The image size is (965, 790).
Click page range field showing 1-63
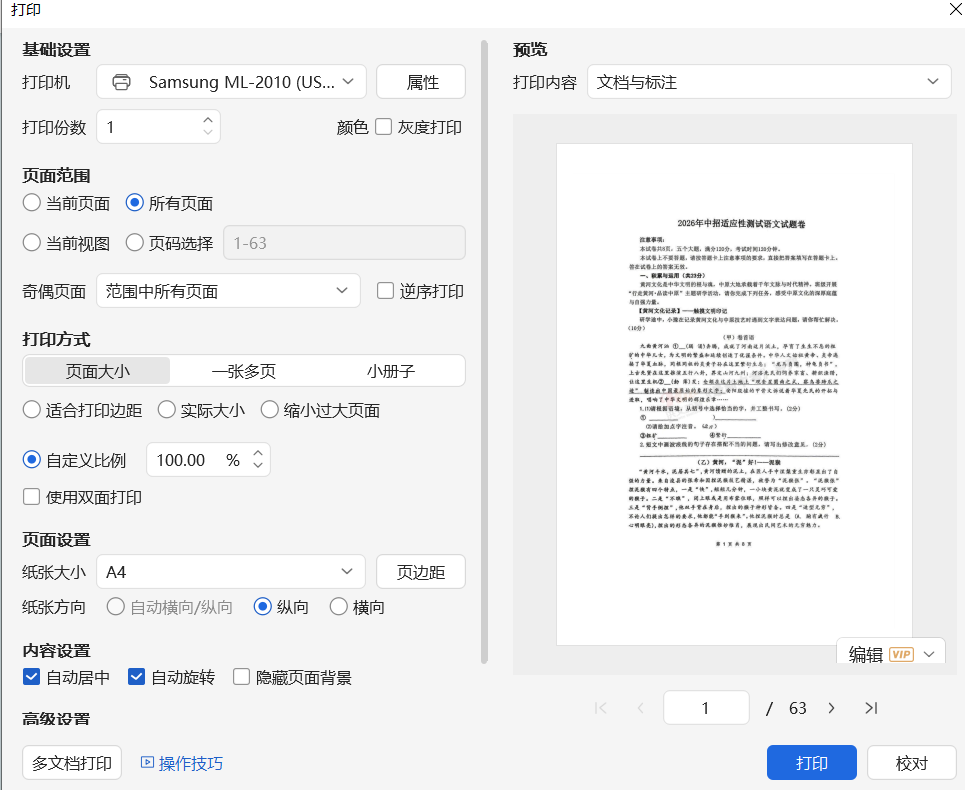point(345,242)
